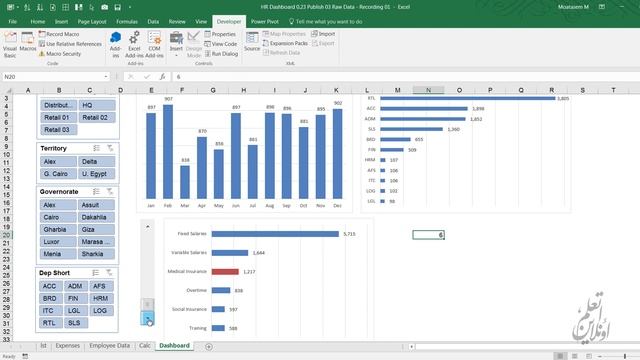640x360 pixels.
Task: Select cell N20
Action: point(428,235)
